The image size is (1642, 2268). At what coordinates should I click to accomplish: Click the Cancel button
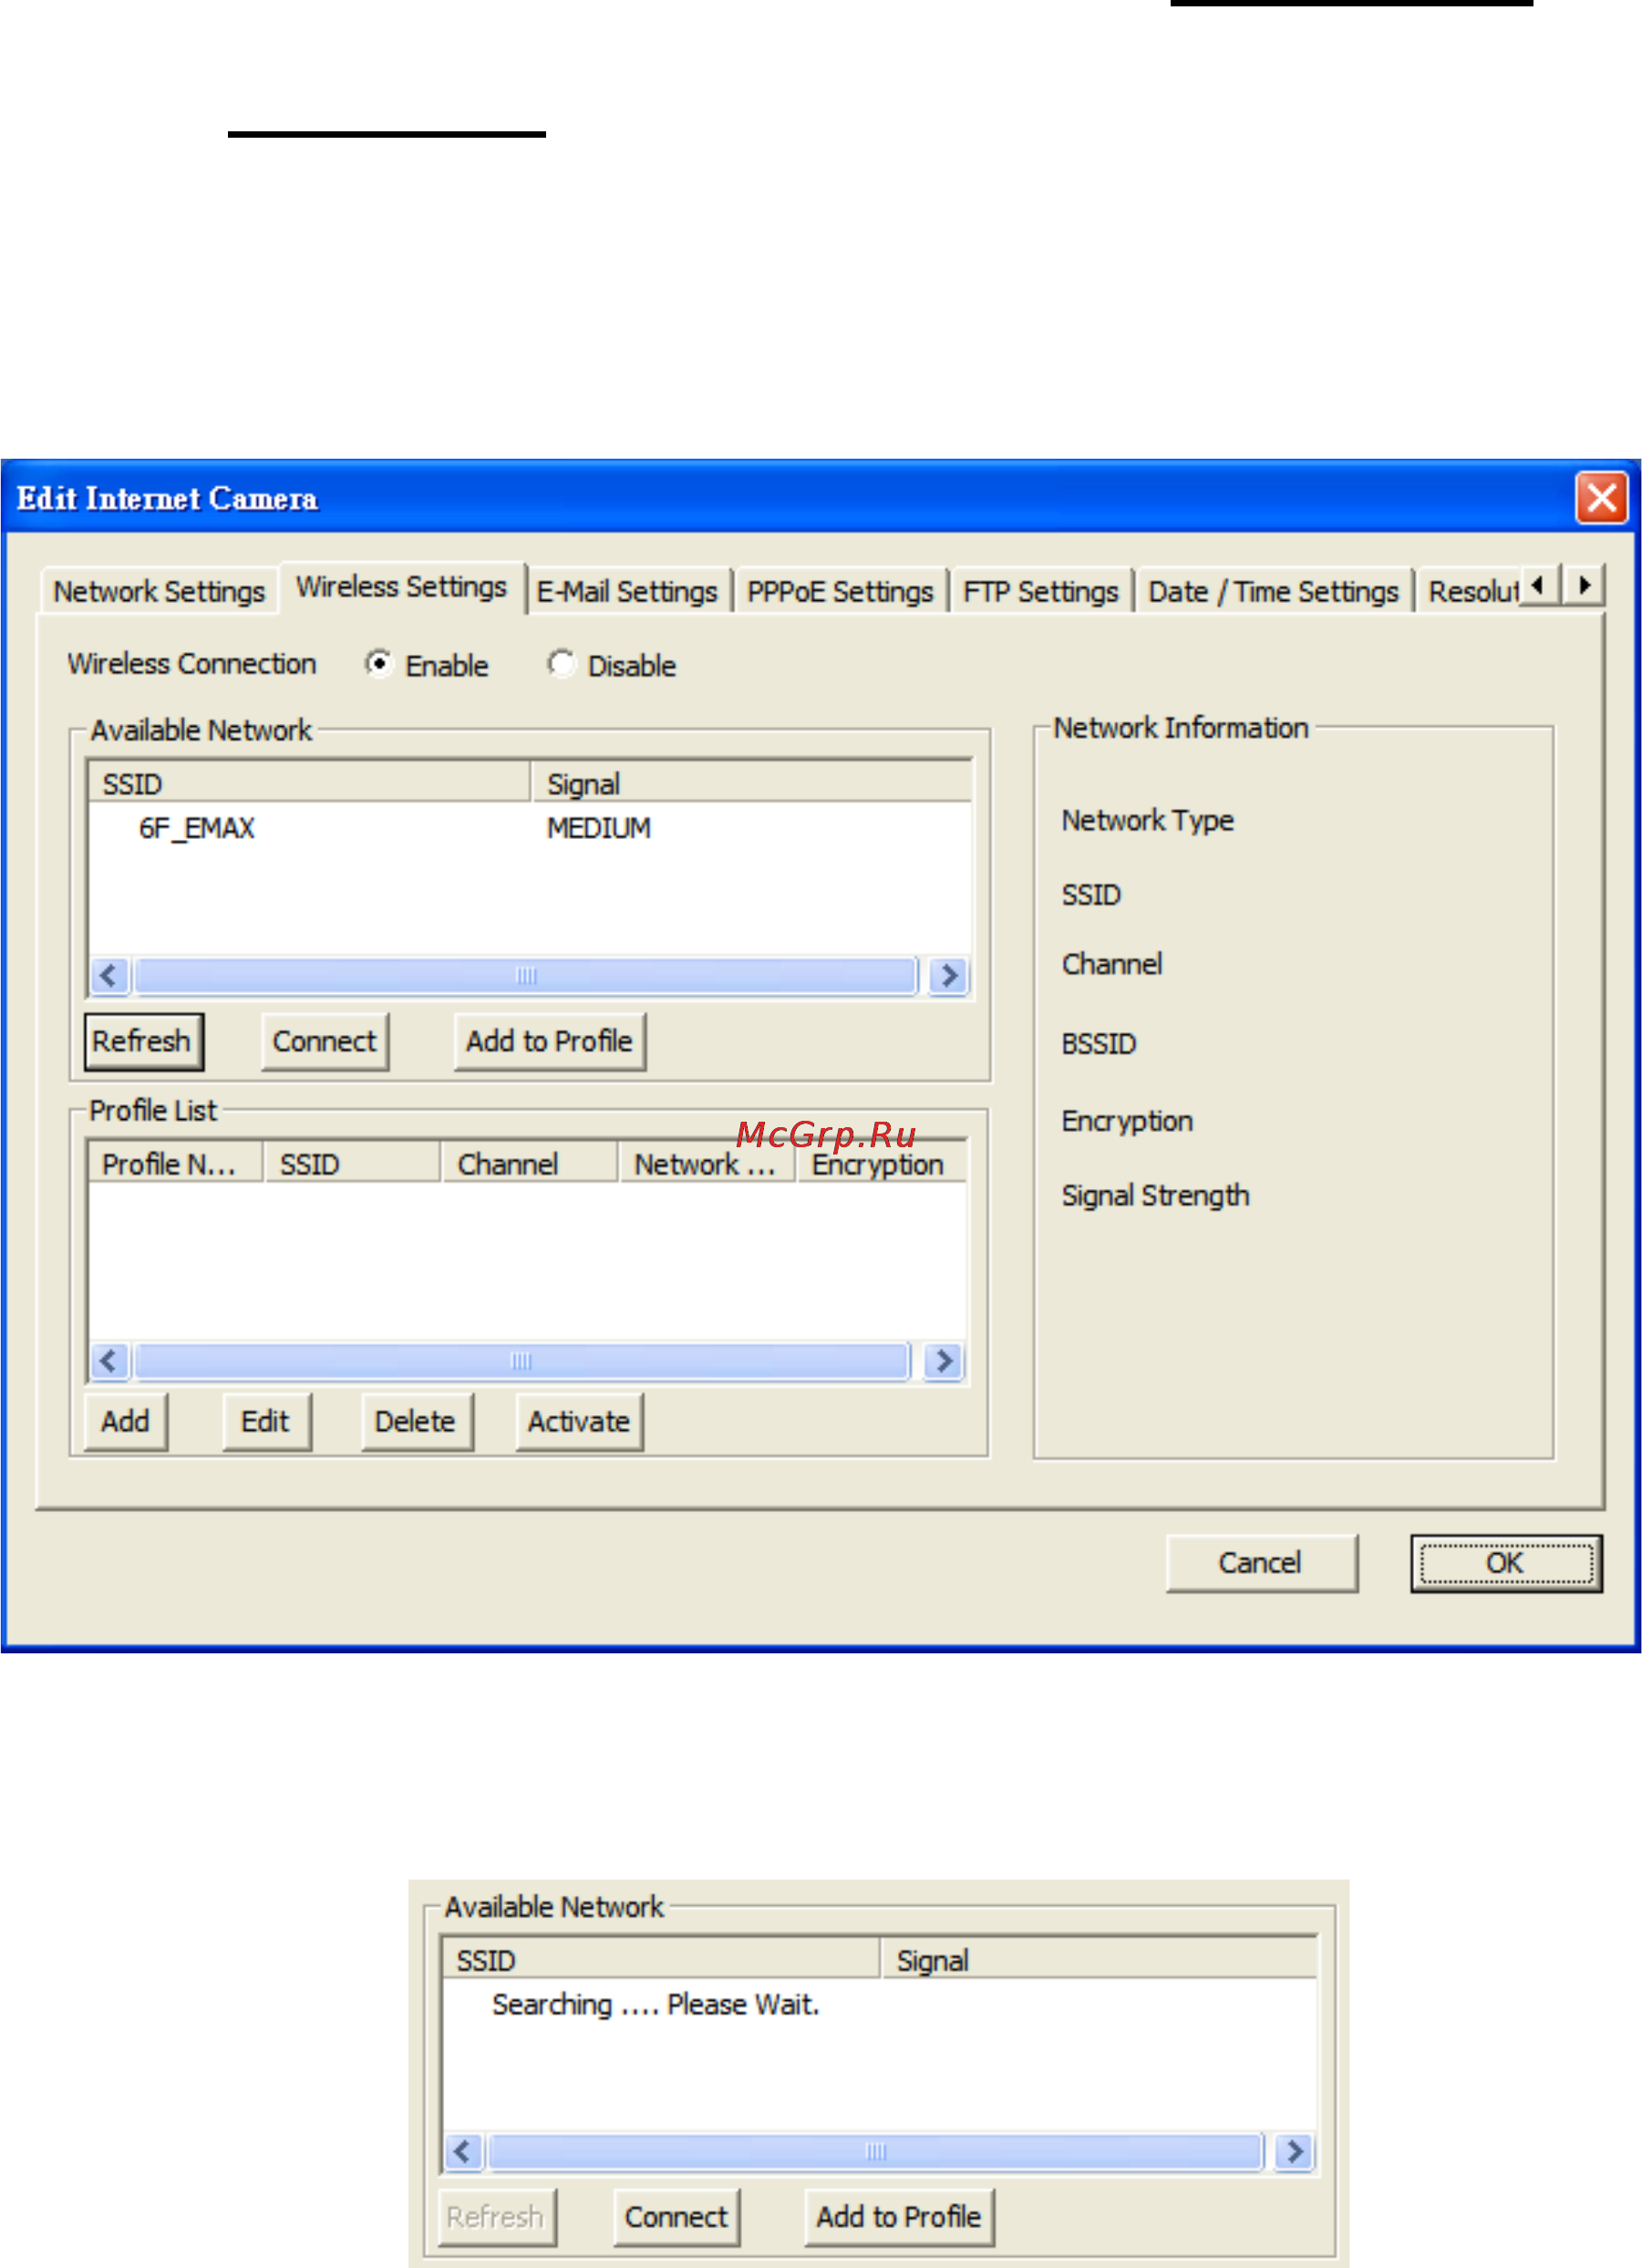1261,1563
